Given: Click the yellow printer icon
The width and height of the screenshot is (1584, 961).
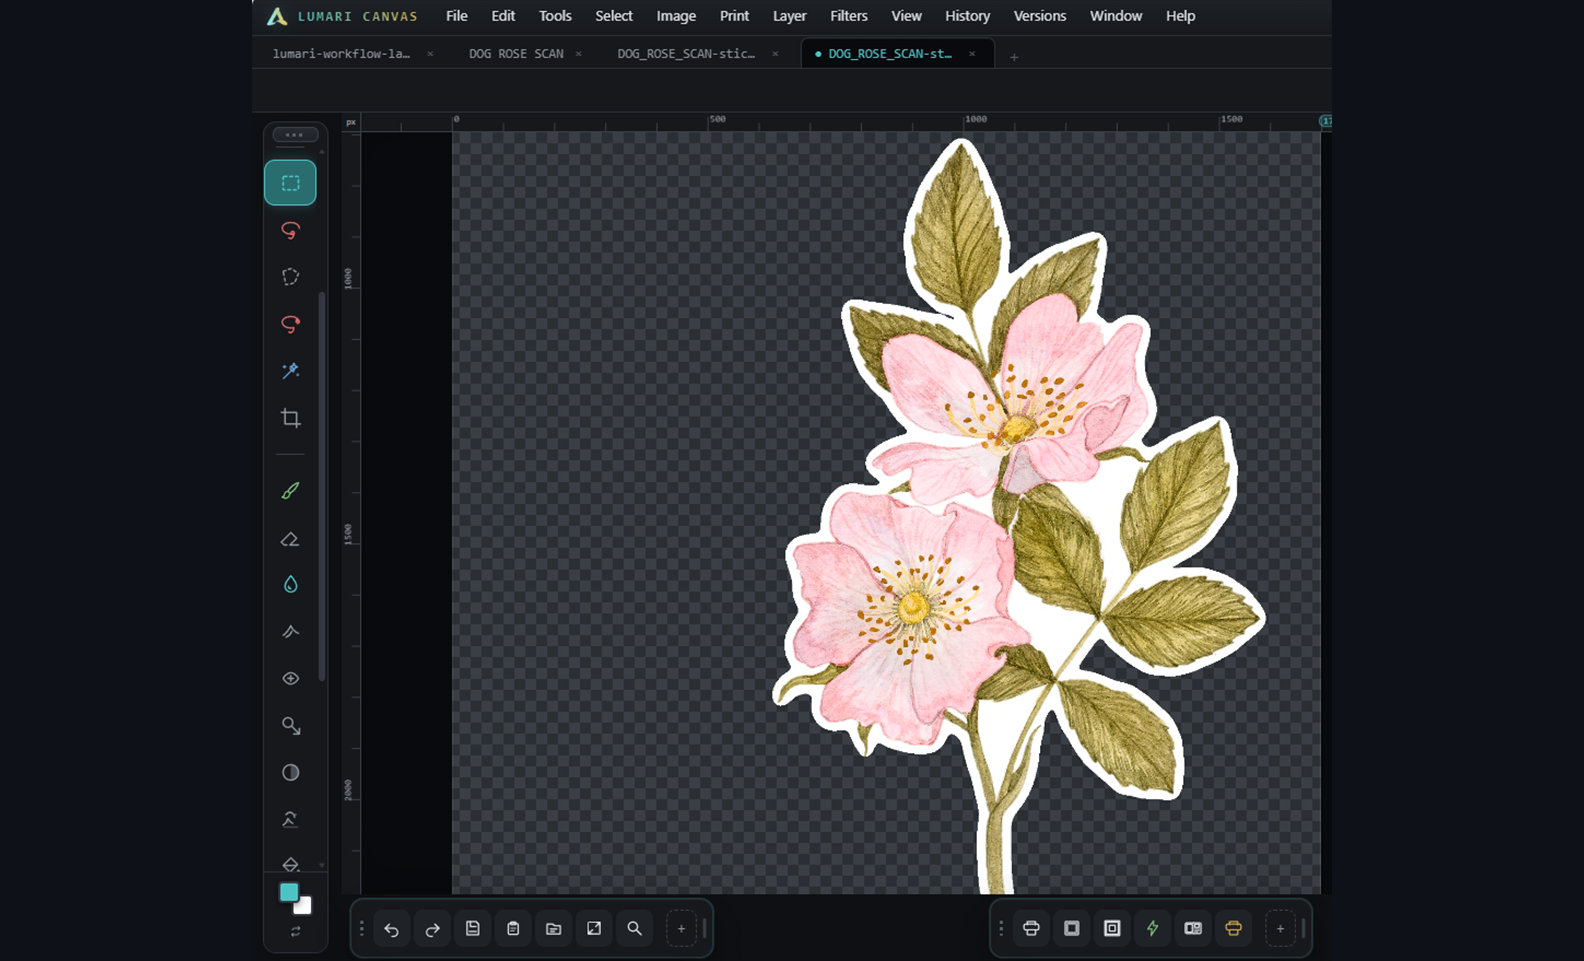Looking at the screenshot, I should [1233, 929].
